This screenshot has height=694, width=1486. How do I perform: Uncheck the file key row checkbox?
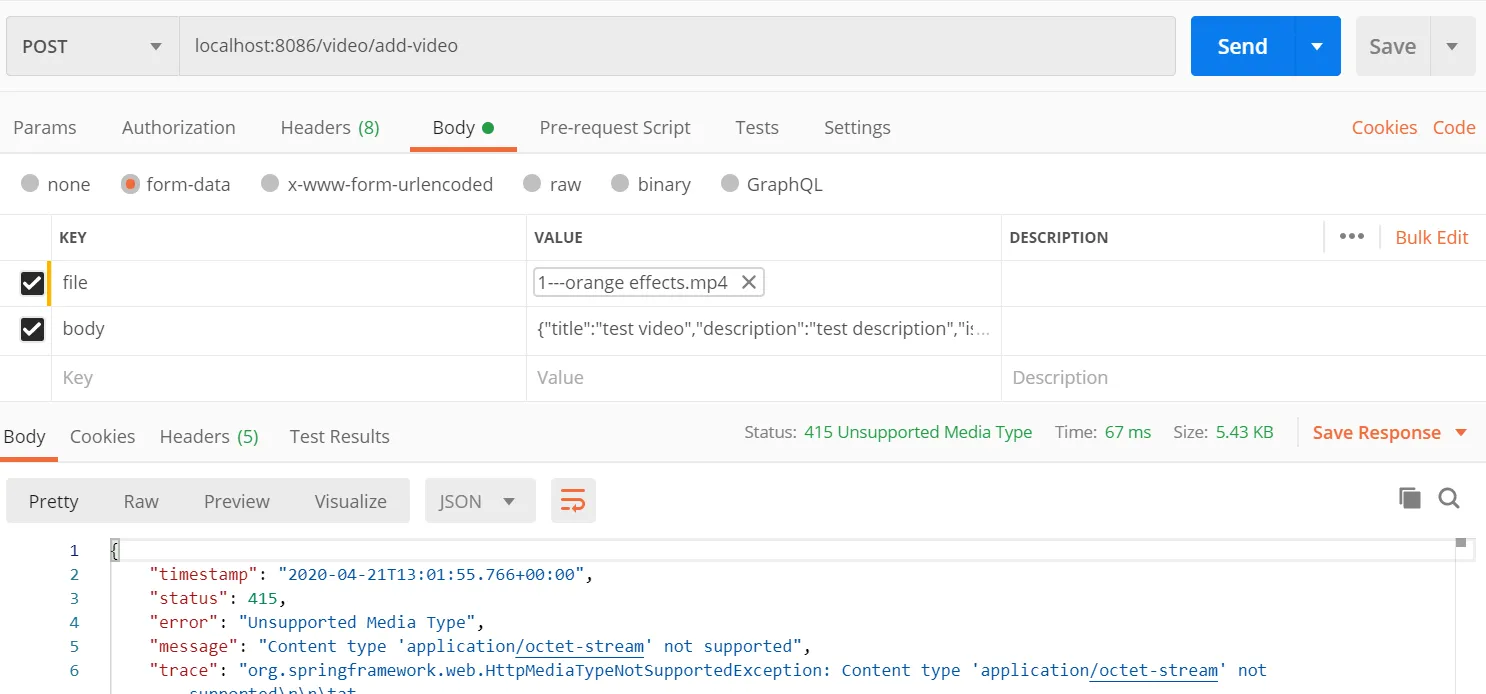click(32, 283)
